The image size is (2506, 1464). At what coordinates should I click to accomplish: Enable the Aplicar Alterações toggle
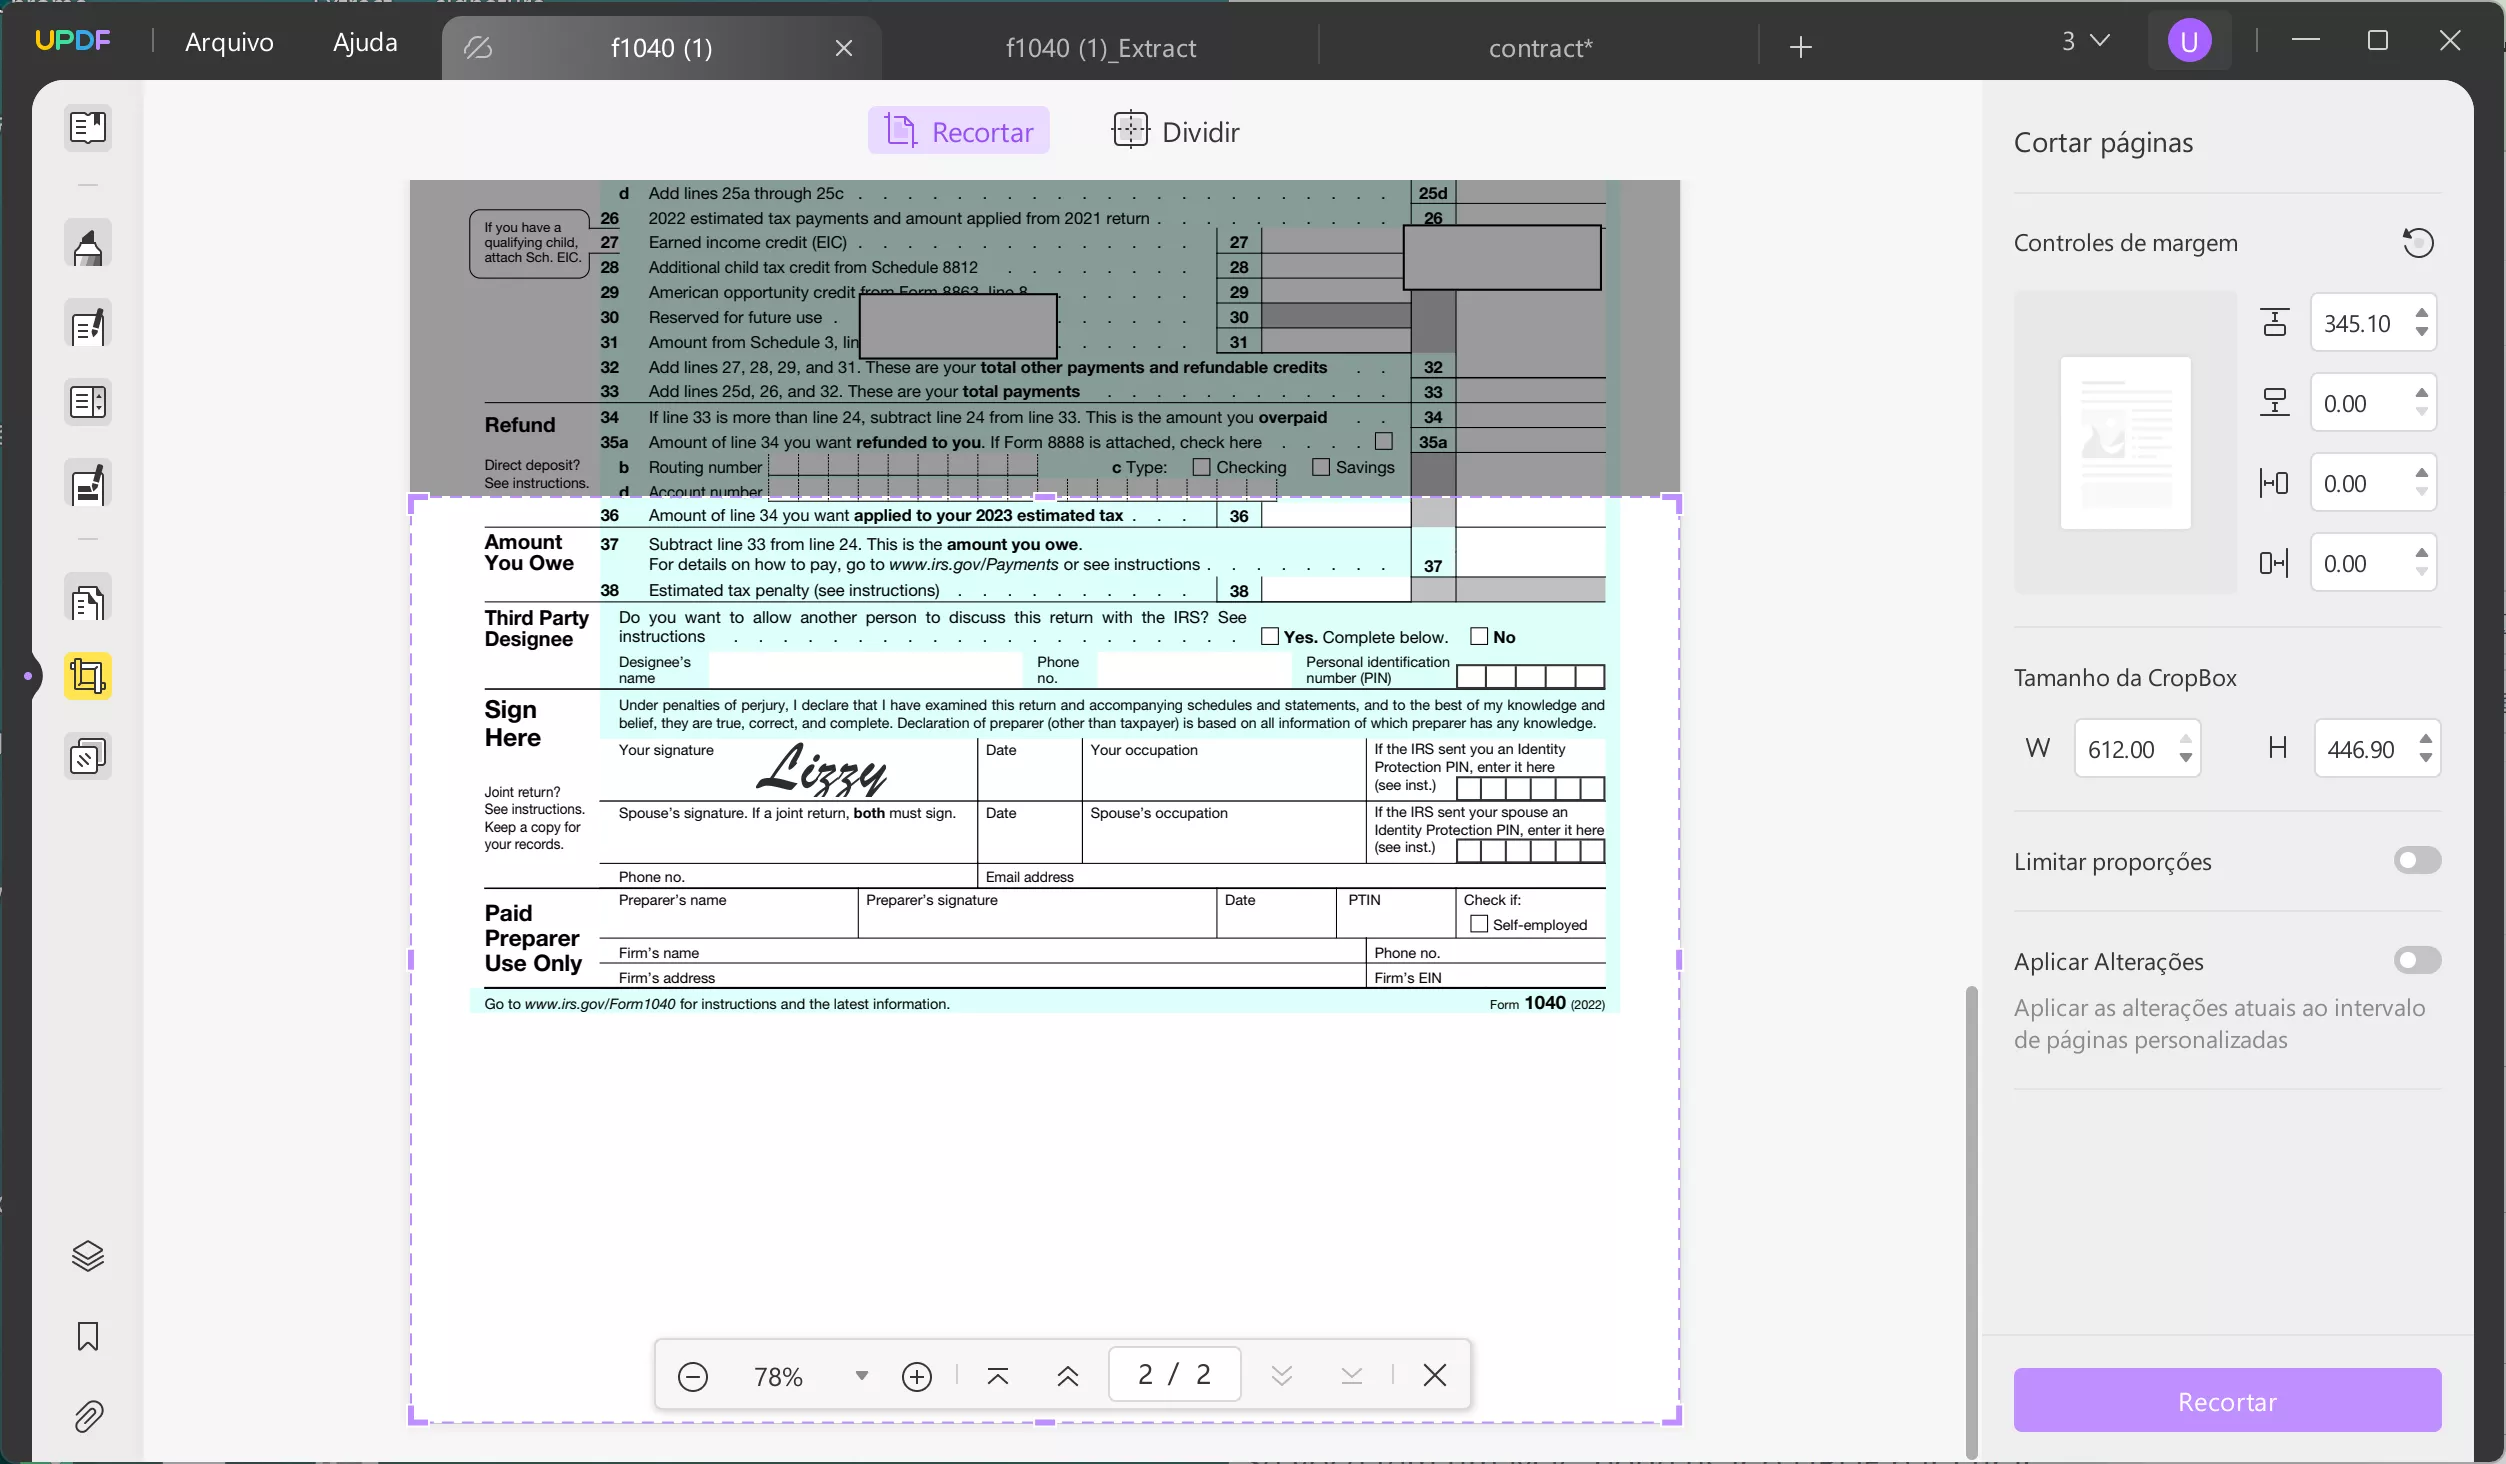2417,960
